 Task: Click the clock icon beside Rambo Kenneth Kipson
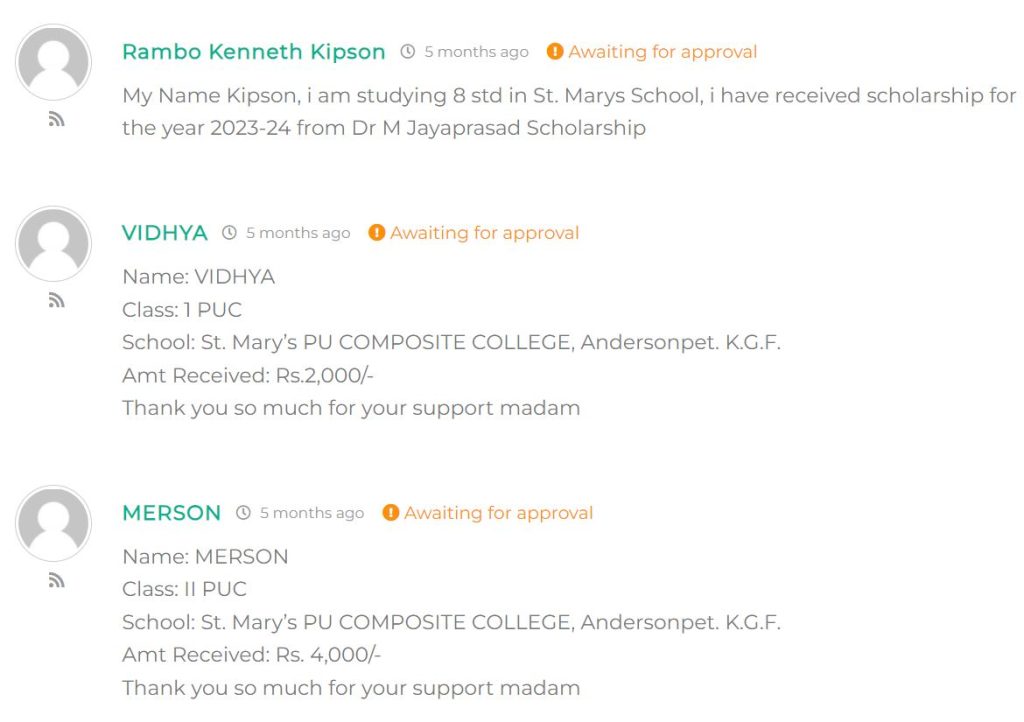pyautogui.click(x=408, y=52)
